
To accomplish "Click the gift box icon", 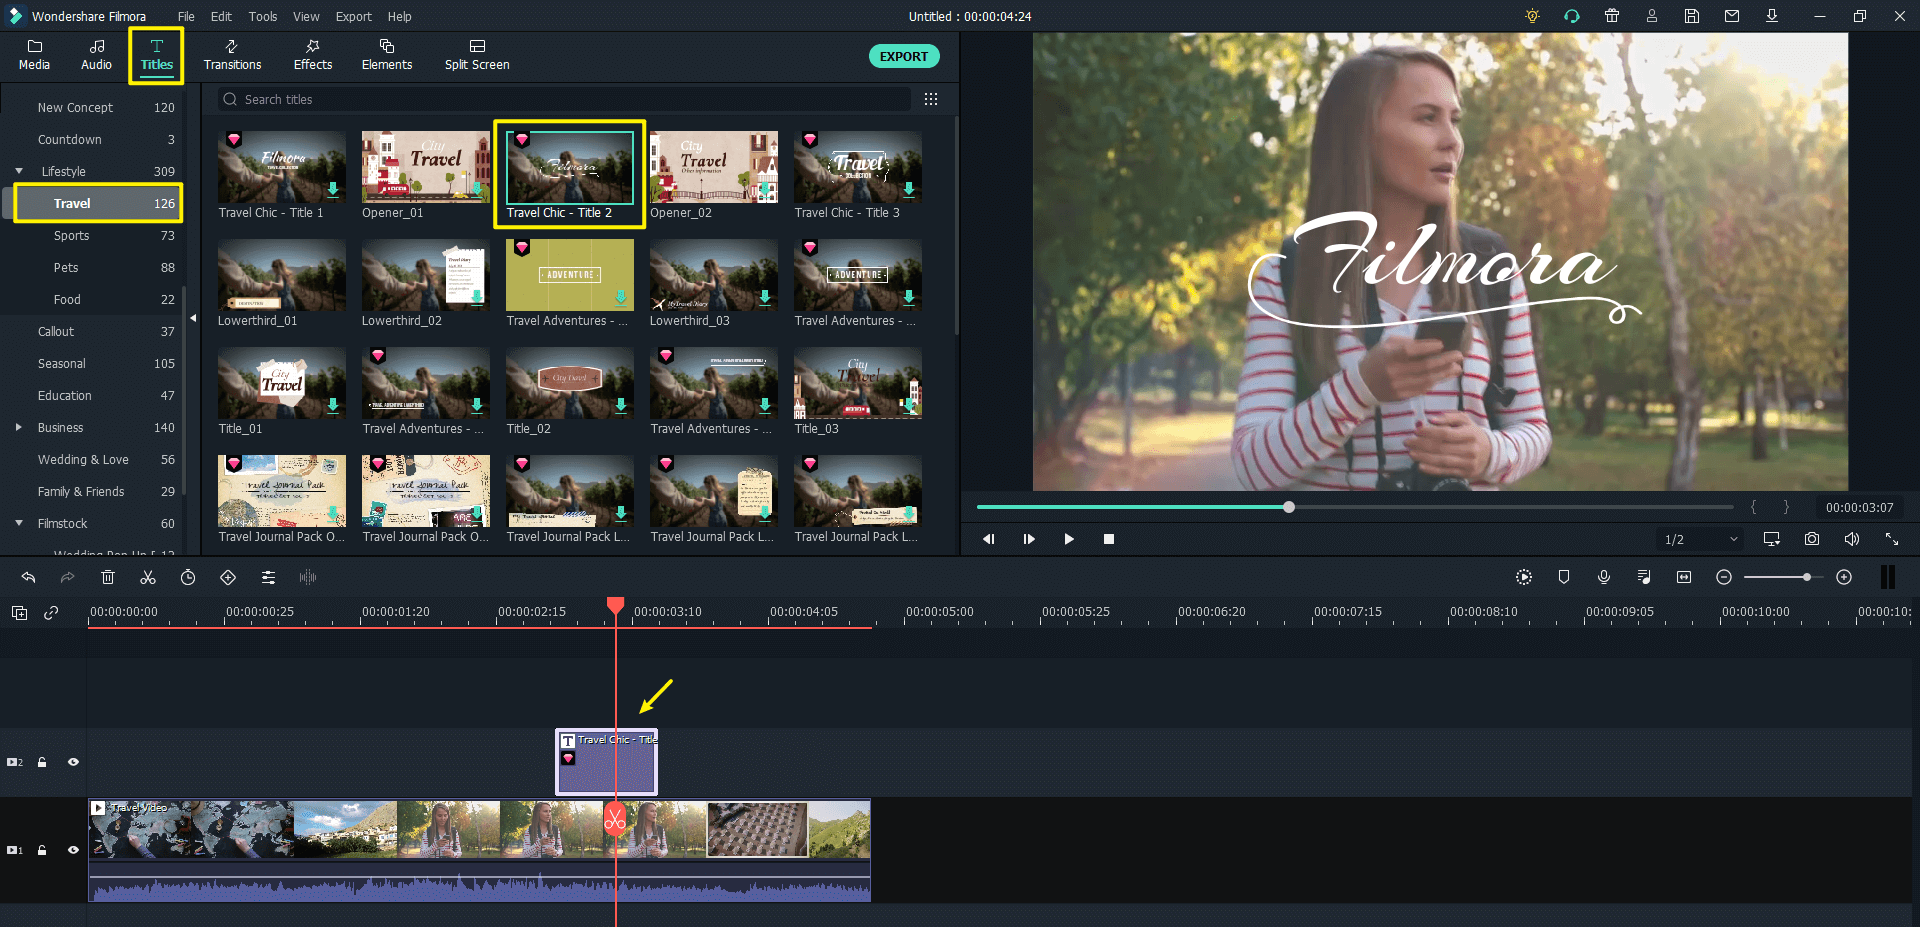I will pyautogui.click(x=1612, y=16).
